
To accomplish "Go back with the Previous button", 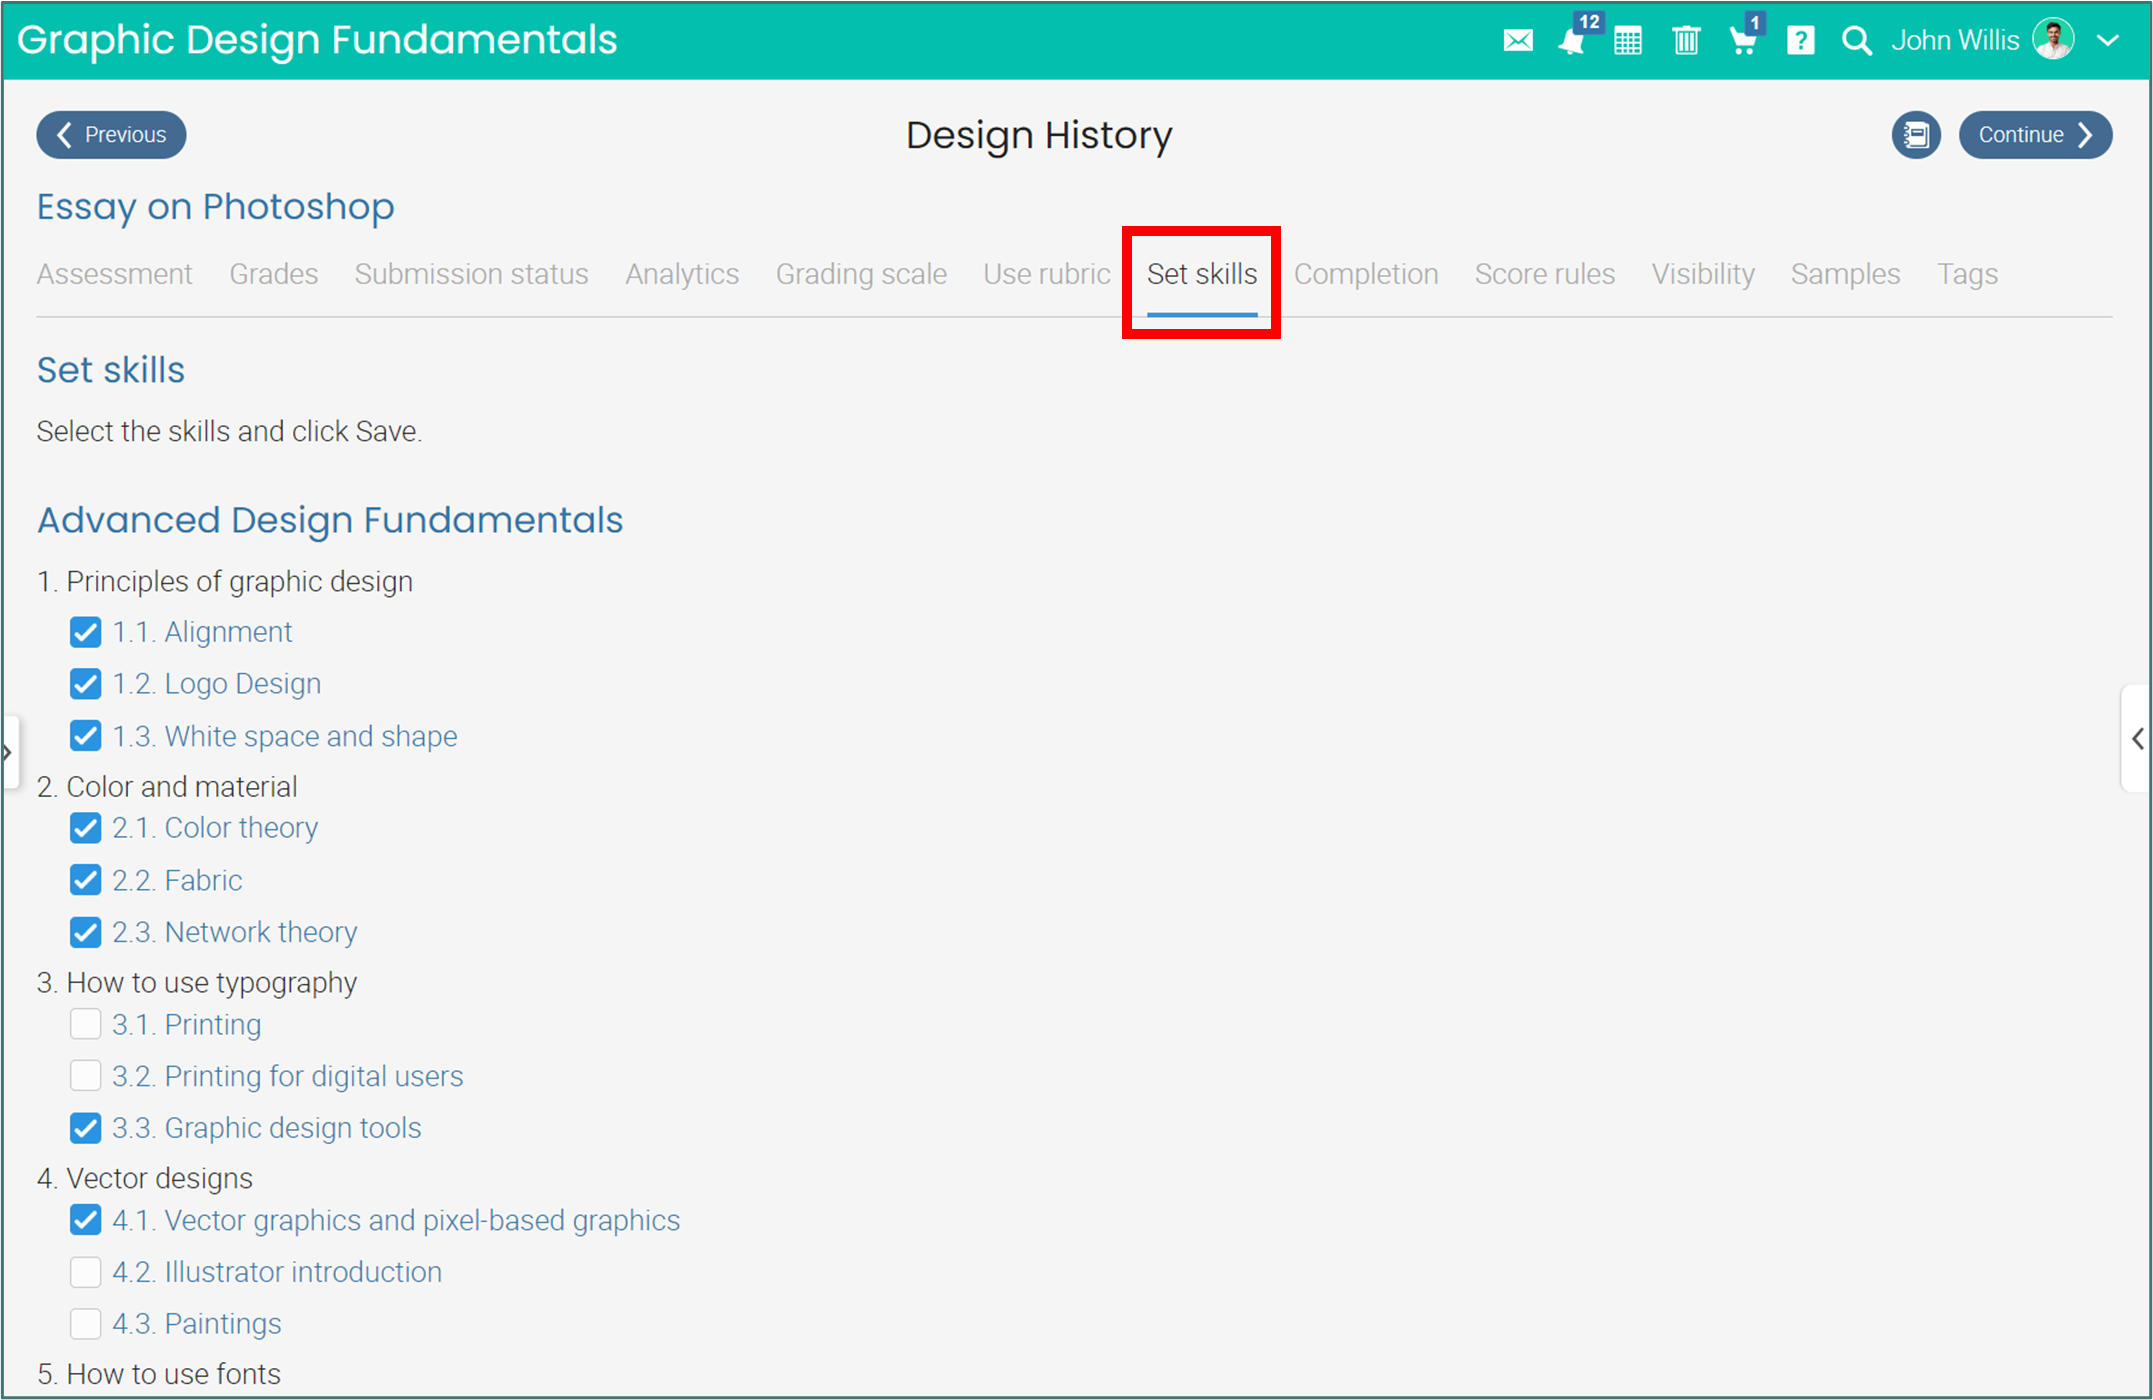I will pos(111,135).
